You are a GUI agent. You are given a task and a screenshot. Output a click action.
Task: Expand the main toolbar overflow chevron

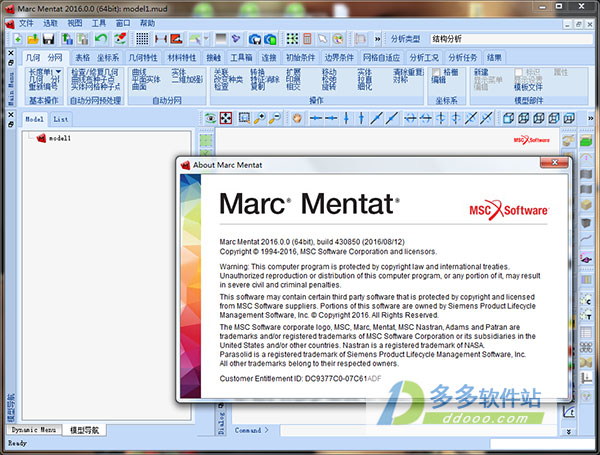pos(378,39)
